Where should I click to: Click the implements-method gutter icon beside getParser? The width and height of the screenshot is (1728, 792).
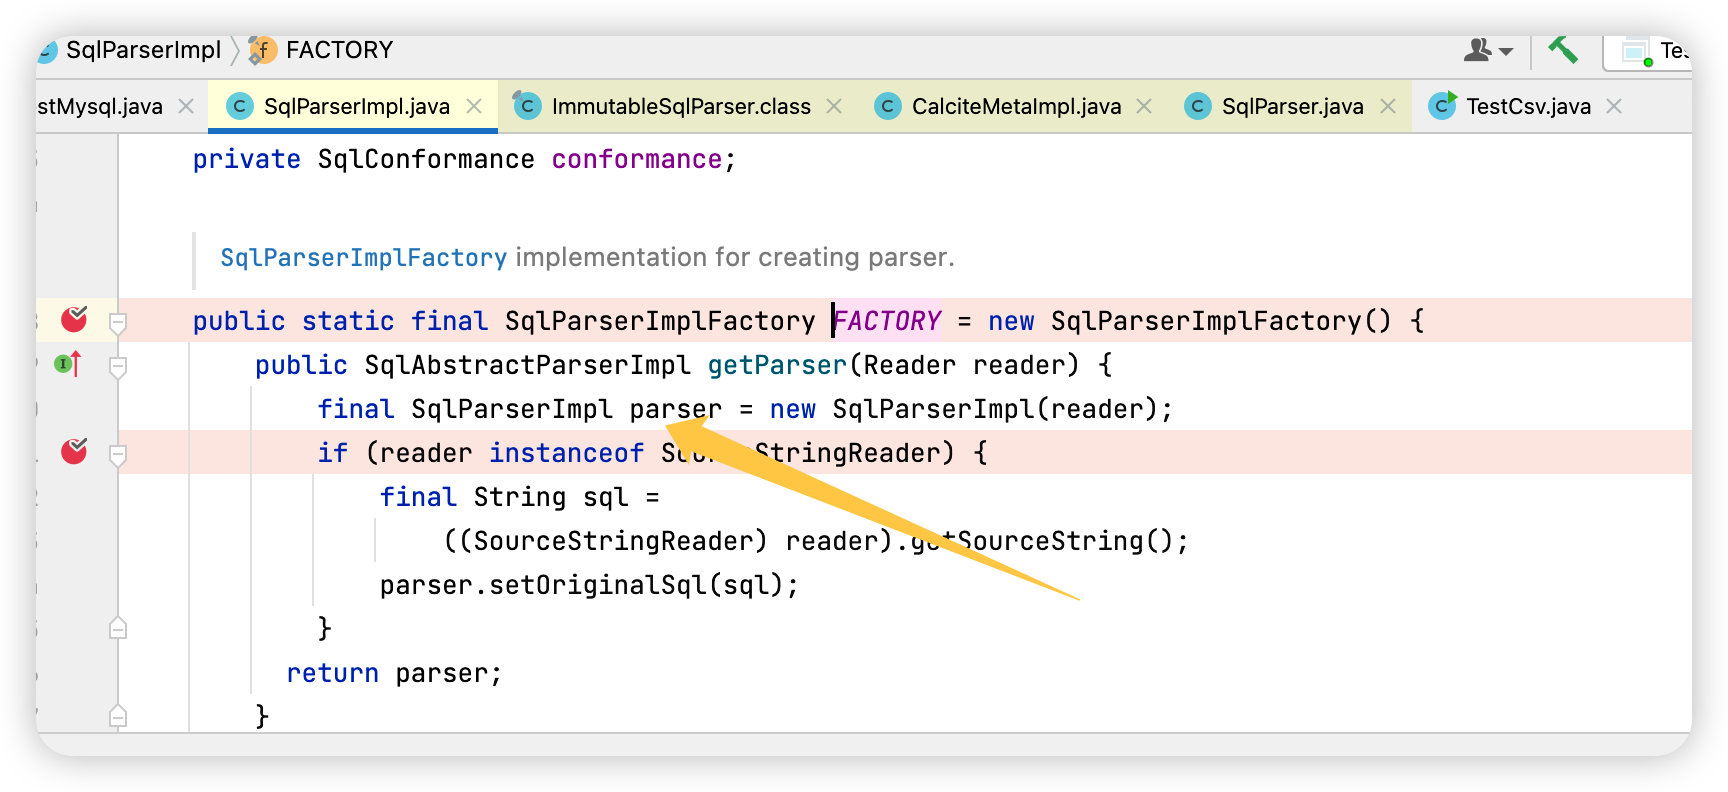68,364
